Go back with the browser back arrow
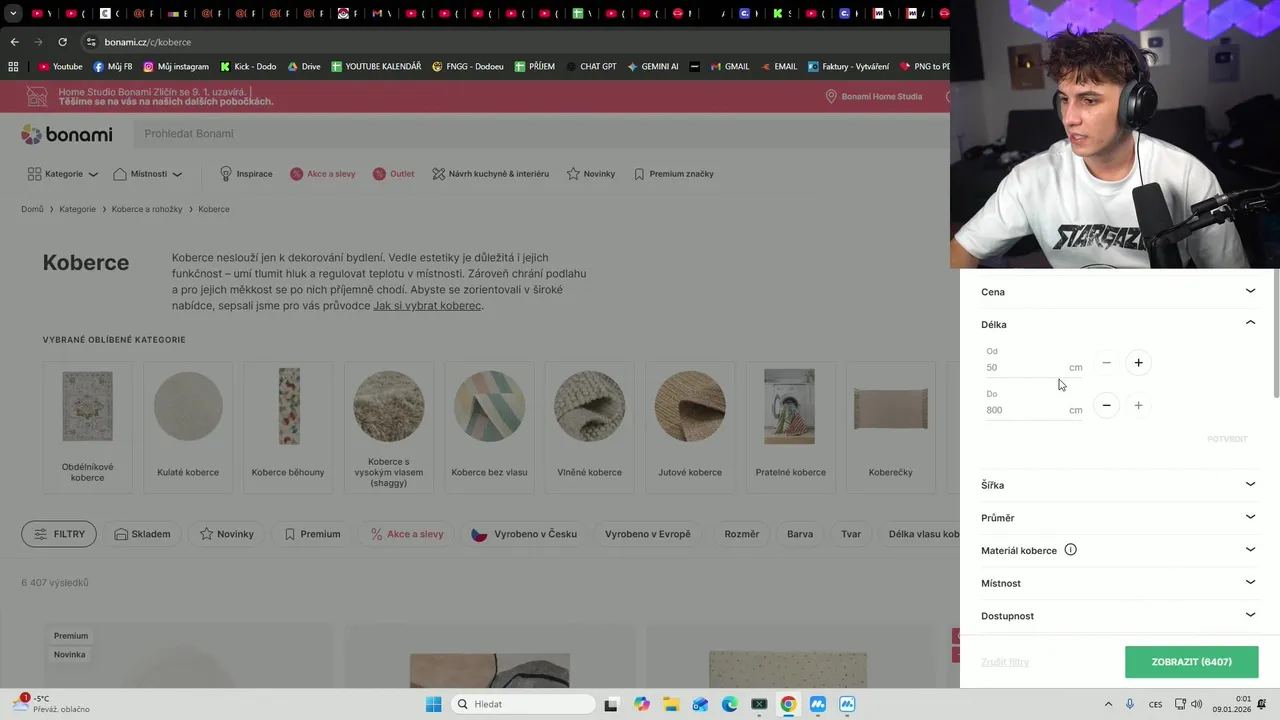This screenshot has height=720, width=1280. [14, 42]
